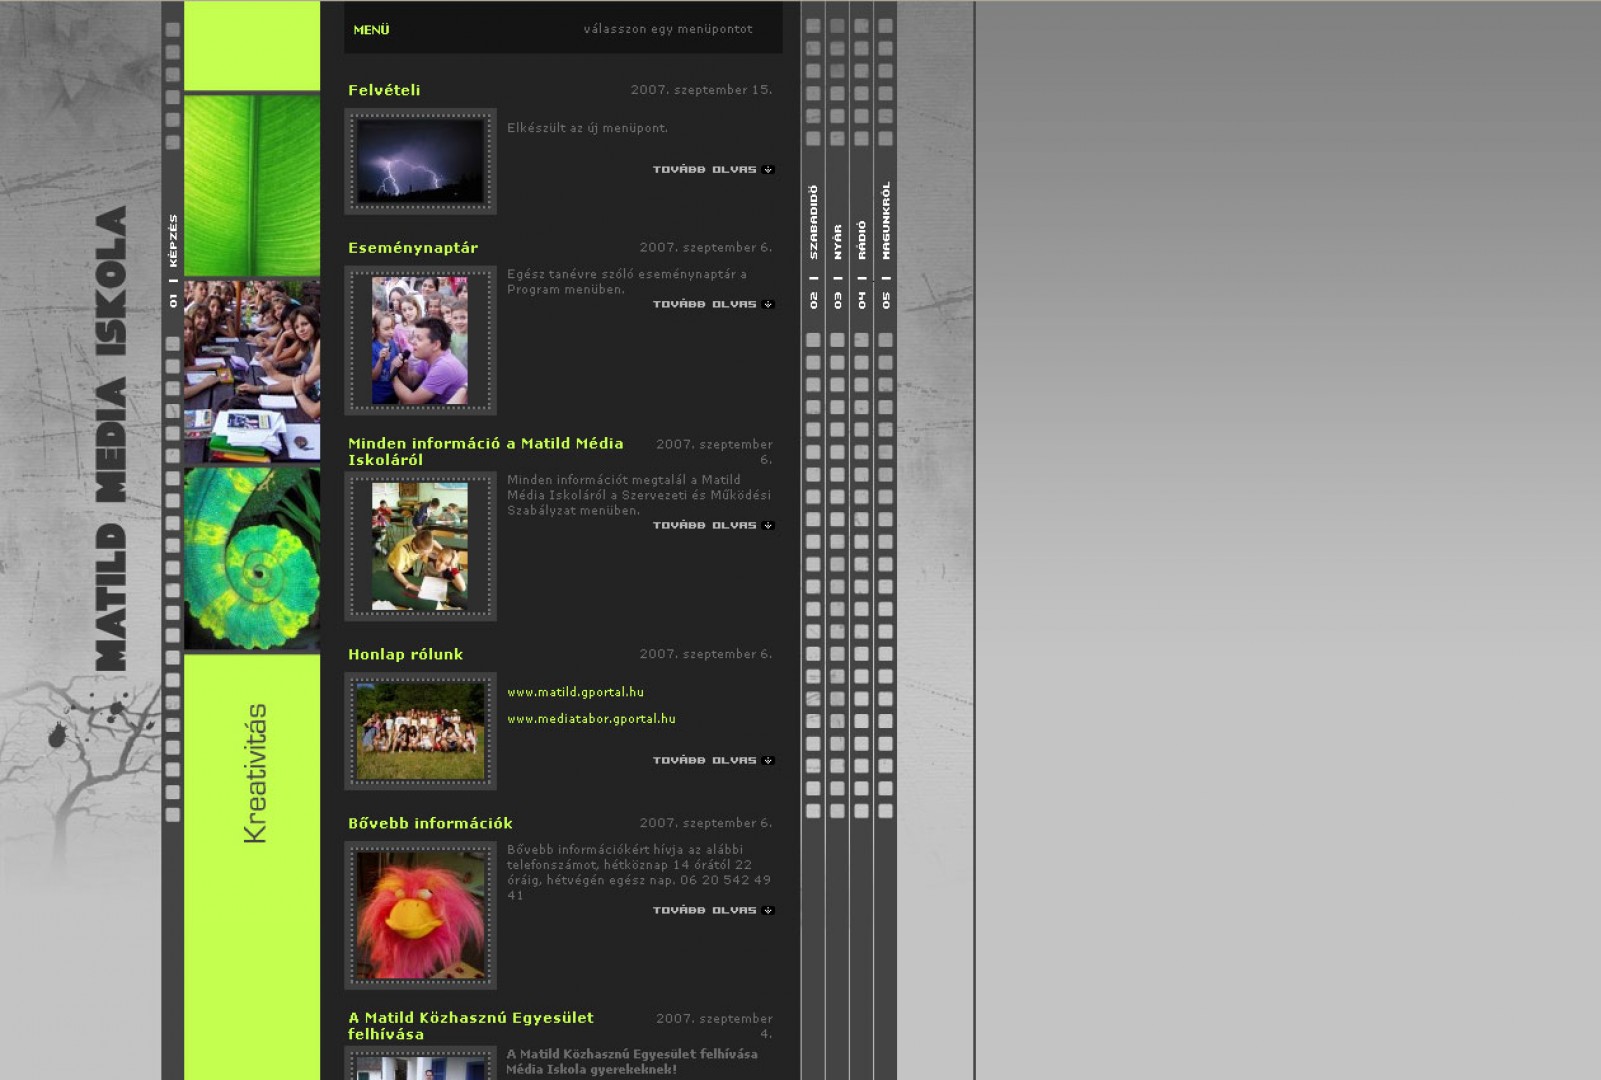Open the Felvételi article title
This screenshot has height=1080, width=1601.
[384, 90]
